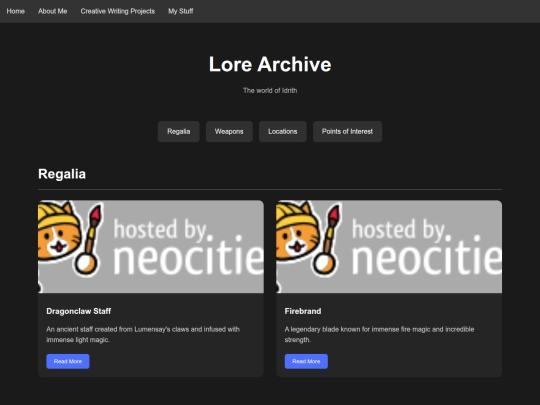Select the Weapons category button
Viewport: 540px width, 405px height.
click(229, 132)
